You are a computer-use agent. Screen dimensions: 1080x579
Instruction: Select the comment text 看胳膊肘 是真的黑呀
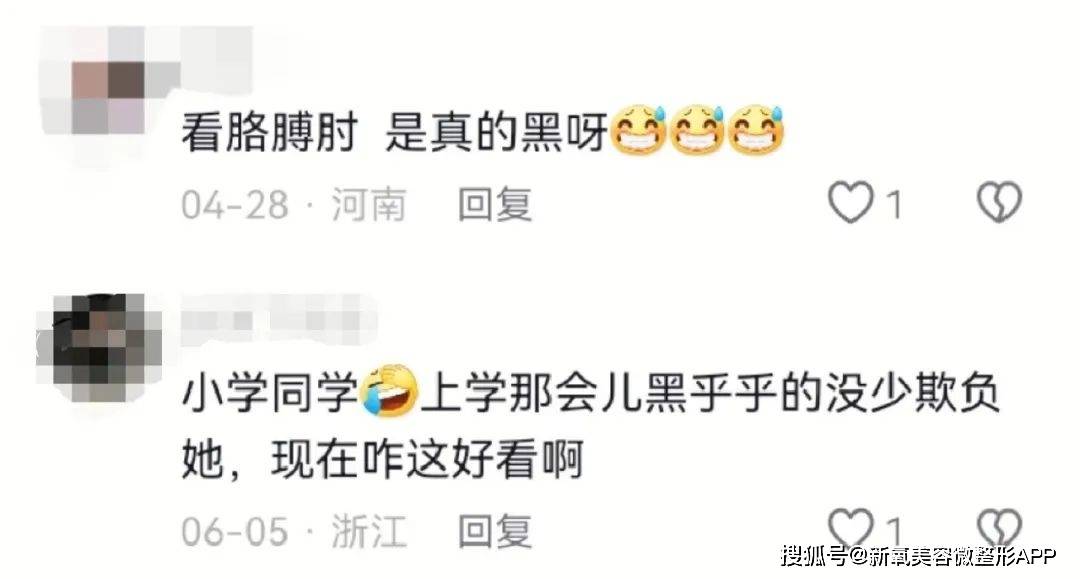[395, 133]
